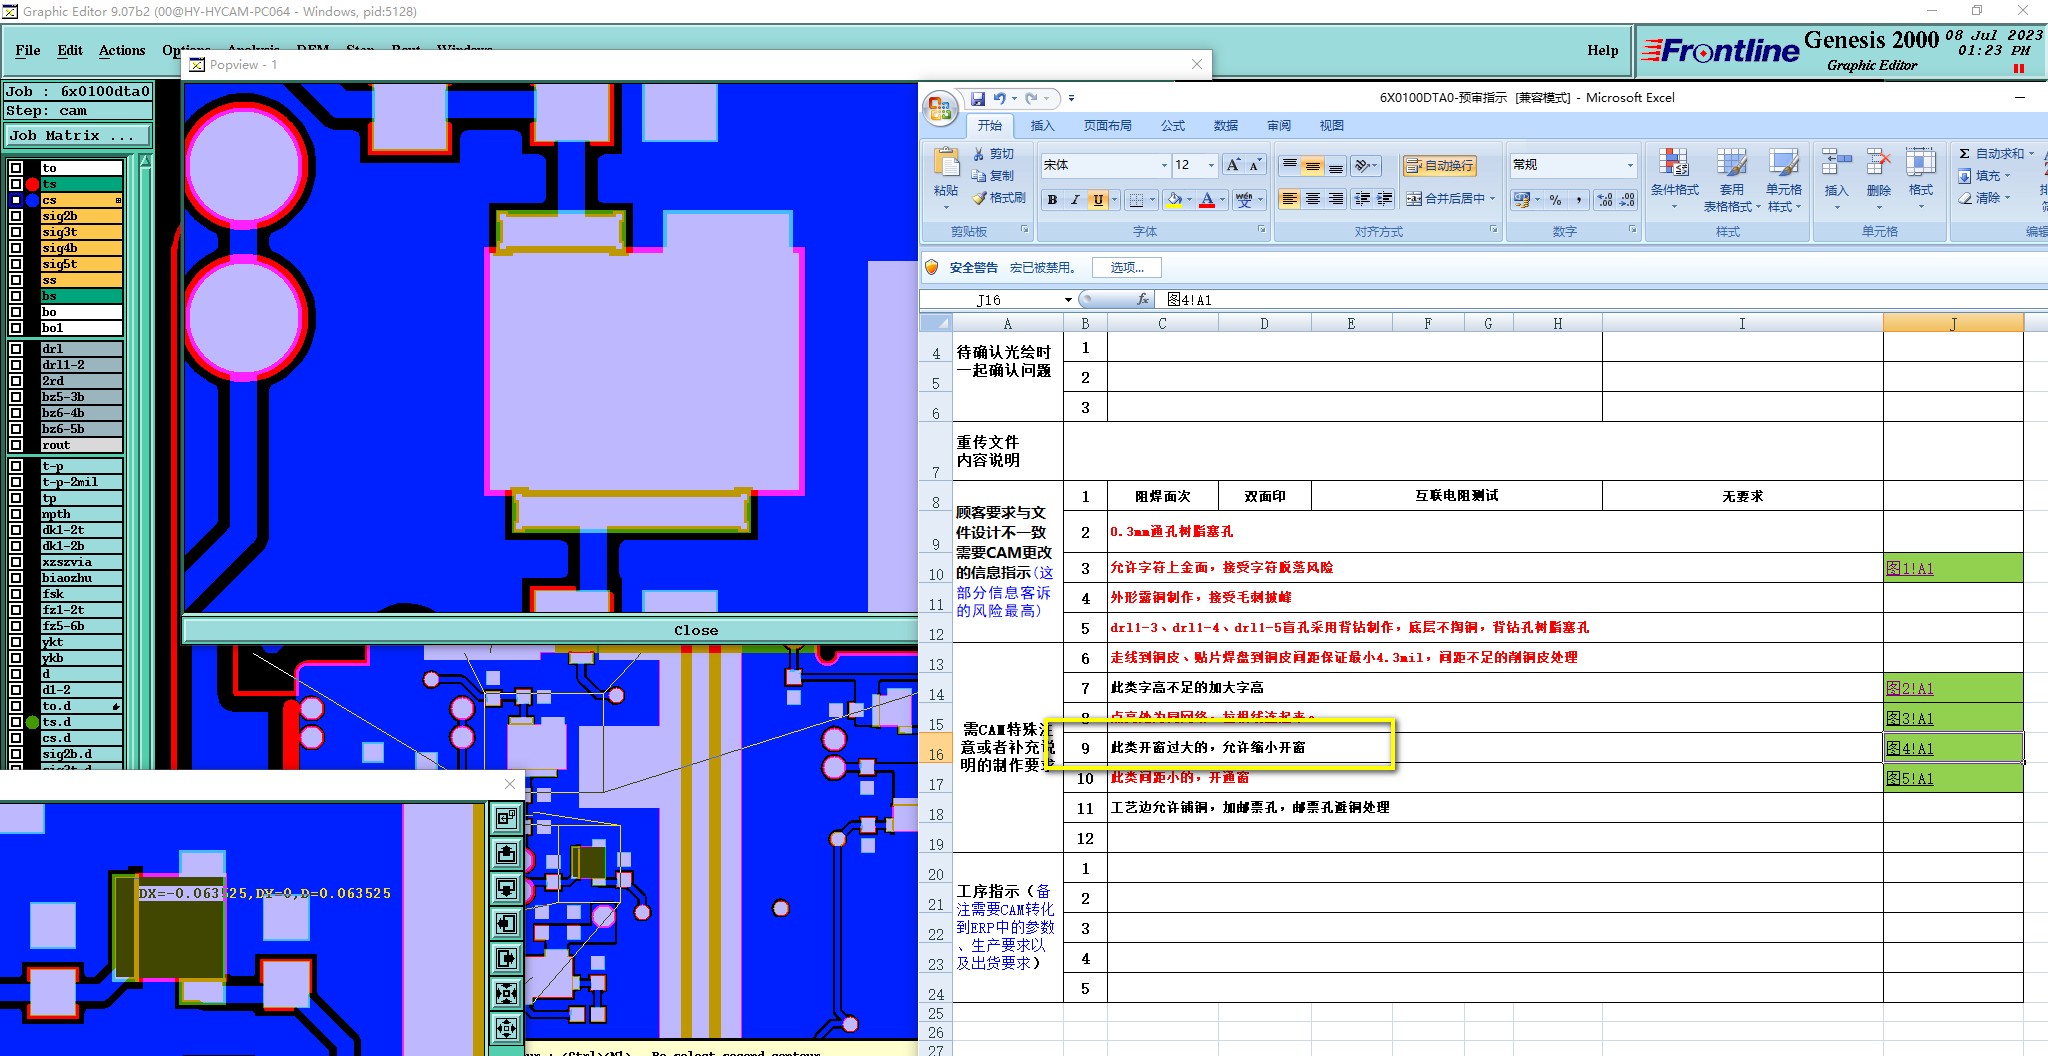Toggle the 'ss' layer checkbox
2048x1056 pixels.
click(x=16, y=280)
